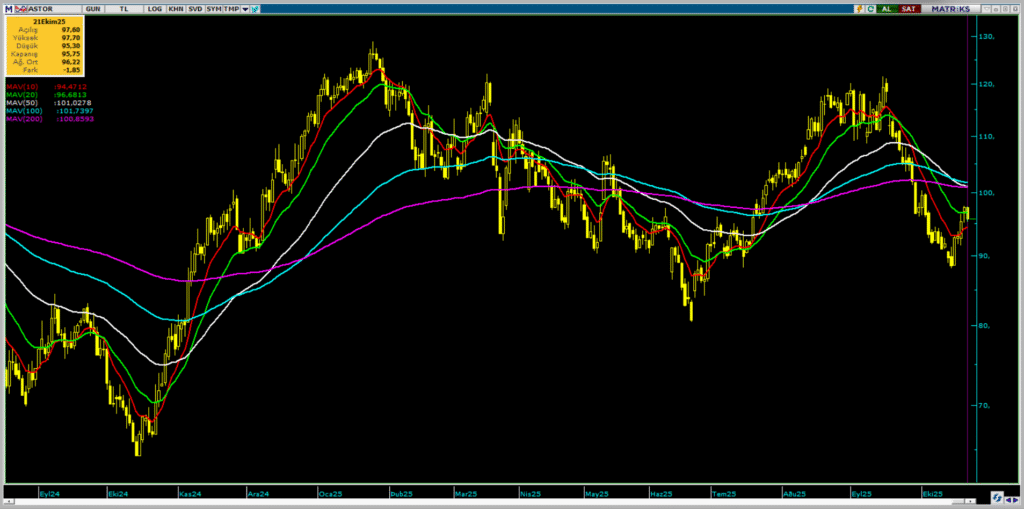Open the TL currency selector
1024x509 pixels.
[123, 8]
